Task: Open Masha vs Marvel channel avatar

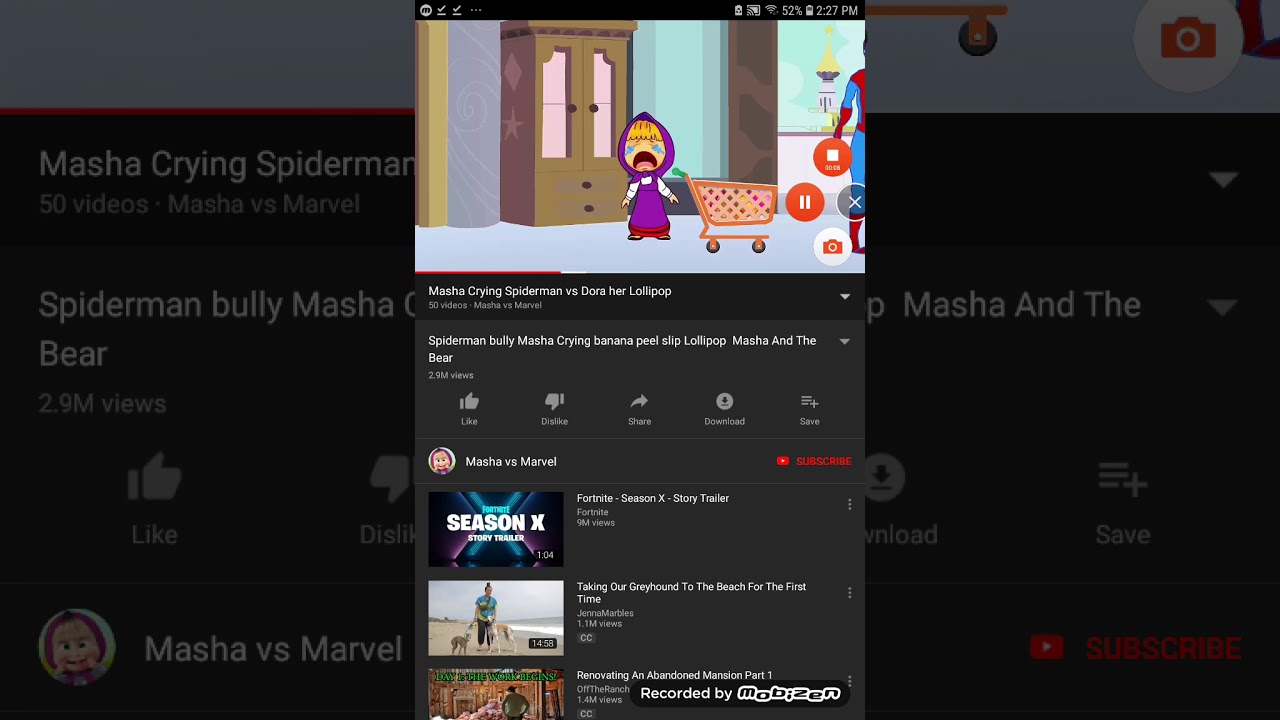Action: click(x=442, y=461)
